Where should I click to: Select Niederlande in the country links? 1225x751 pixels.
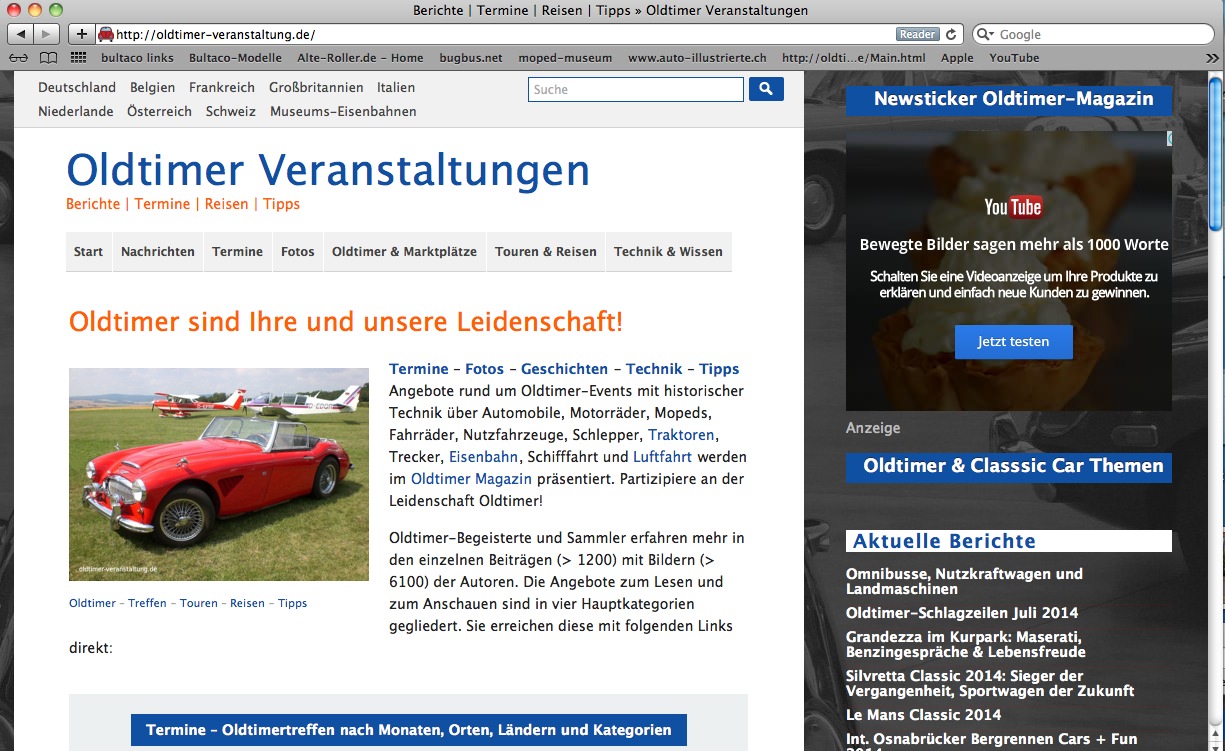(x=76, y=112)
